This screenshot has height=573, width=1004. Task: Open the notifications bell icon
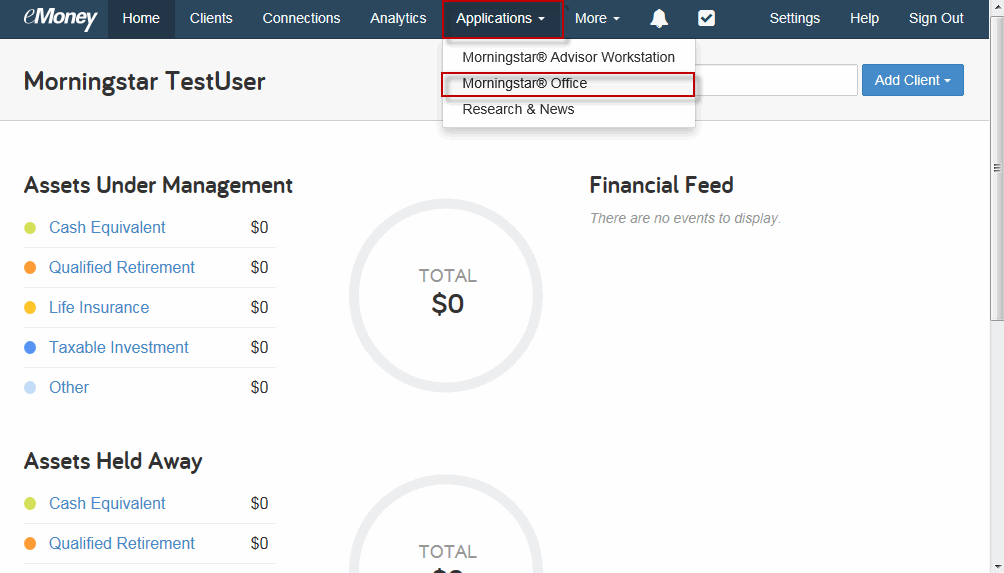pos(659,18)
